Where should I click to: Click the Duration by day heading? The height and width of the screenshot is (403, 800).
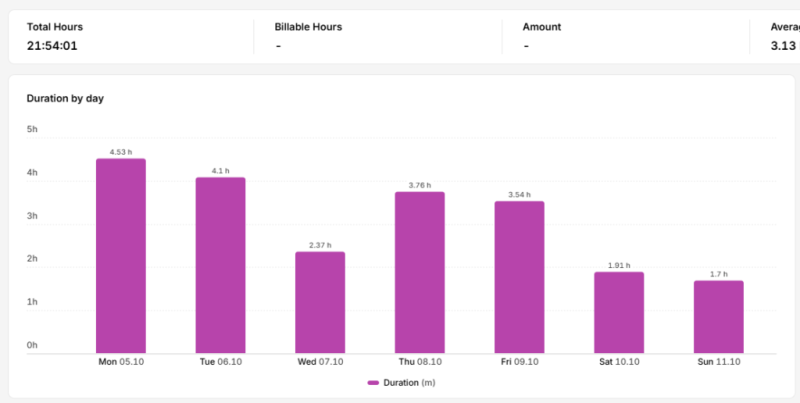pos(65,98)
